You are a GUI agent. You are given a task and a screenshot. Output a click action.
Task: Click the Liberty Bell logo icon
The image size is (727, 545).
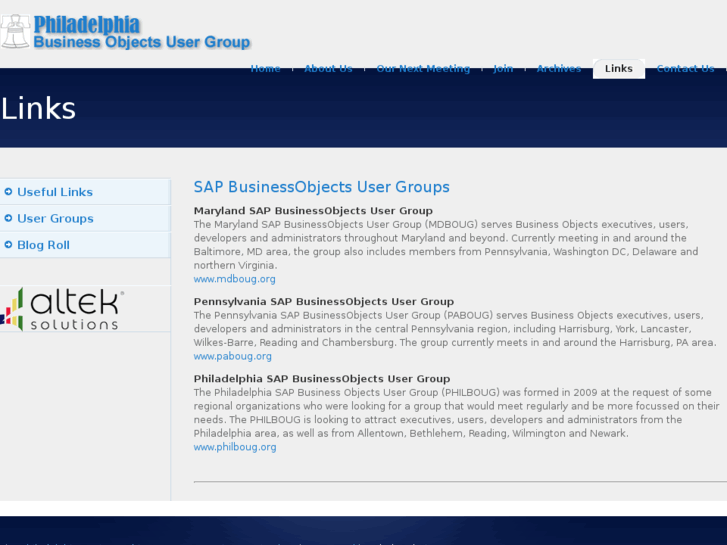click(x=15, y=31)
